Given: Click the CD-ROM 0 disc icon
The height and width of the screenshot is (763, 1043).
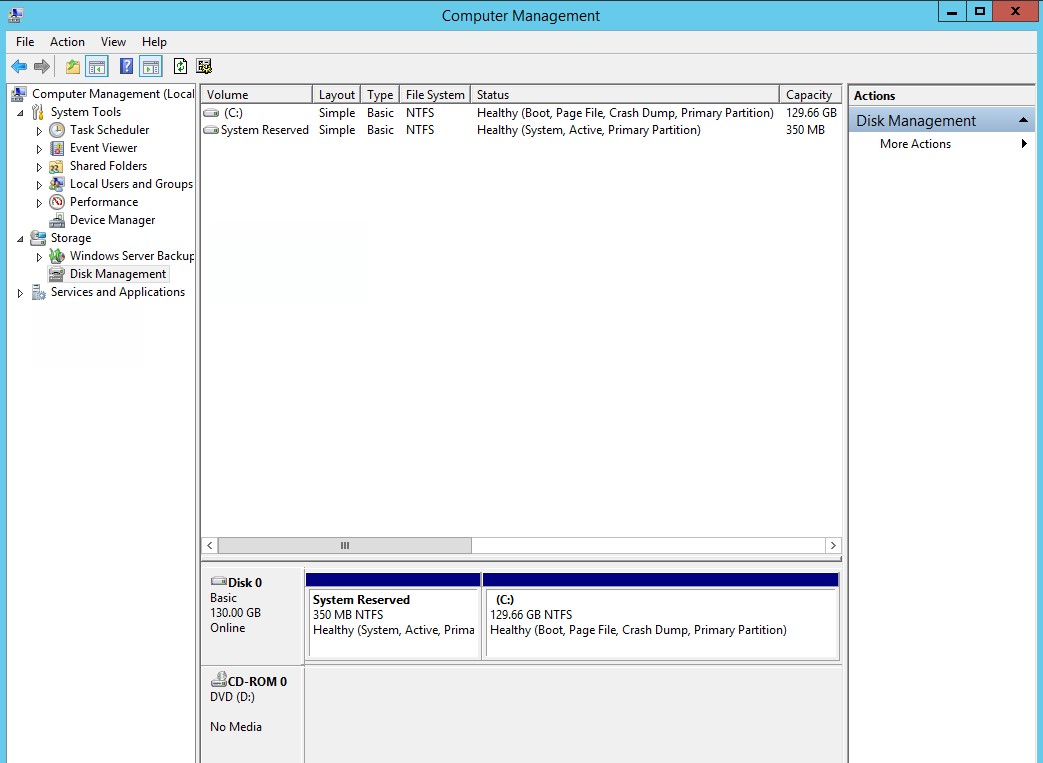Looking at the screenshot, I should (218, 679).
